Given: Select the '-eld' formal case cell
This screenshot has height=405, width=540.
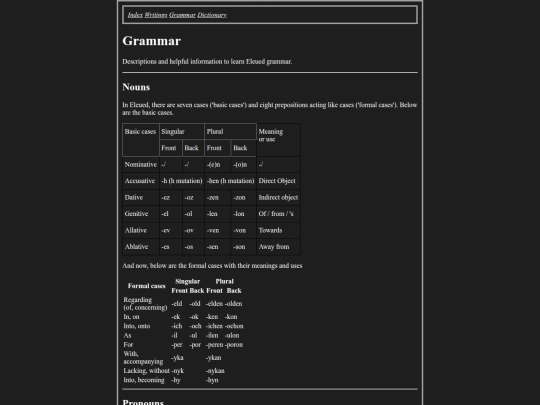Looking at the screenshot, I should coord(177,304).
